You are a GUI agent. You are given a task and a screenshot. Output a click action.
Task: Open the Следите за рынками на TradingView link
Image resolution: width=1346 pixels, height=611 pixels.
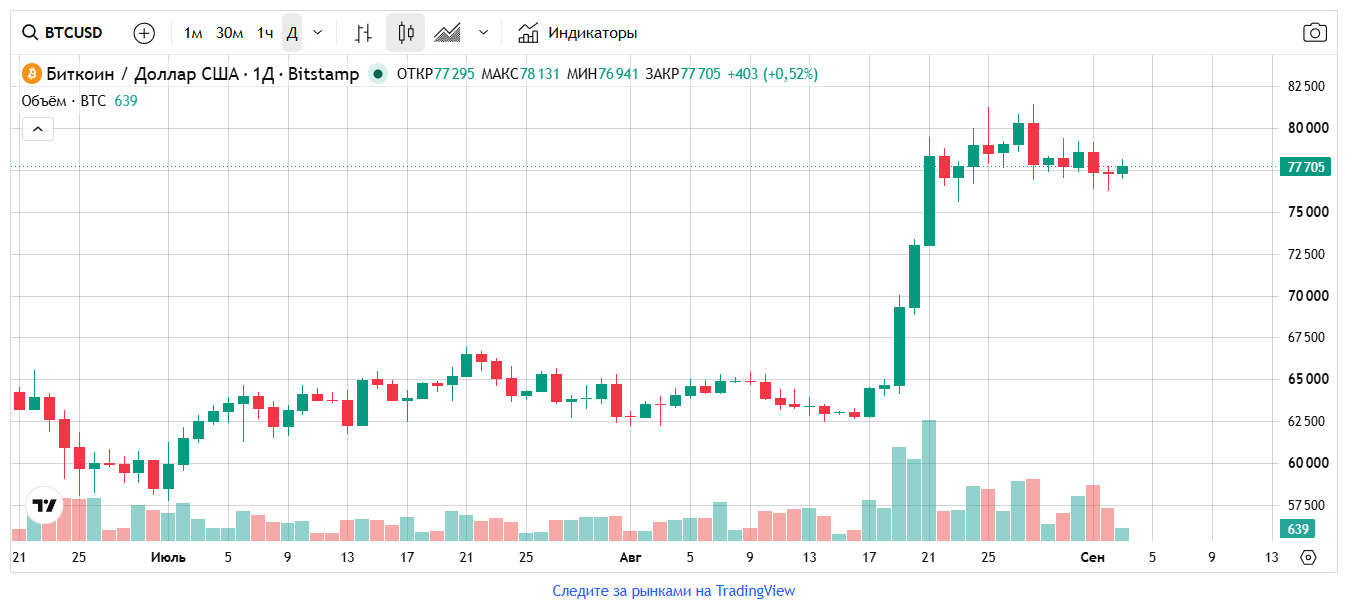coord(673,591)
